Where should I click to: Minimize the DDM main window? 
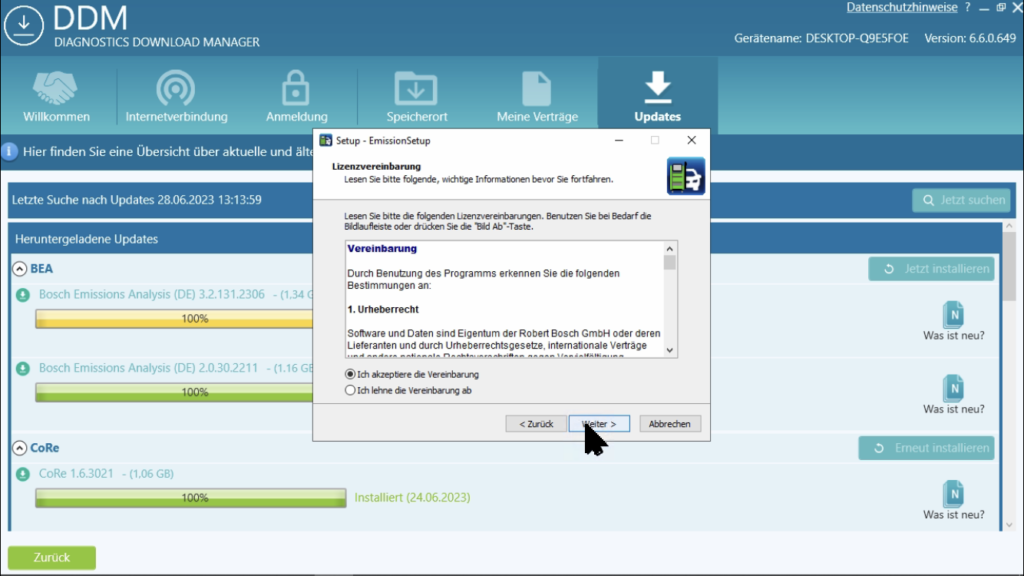(x=984, y=8)
